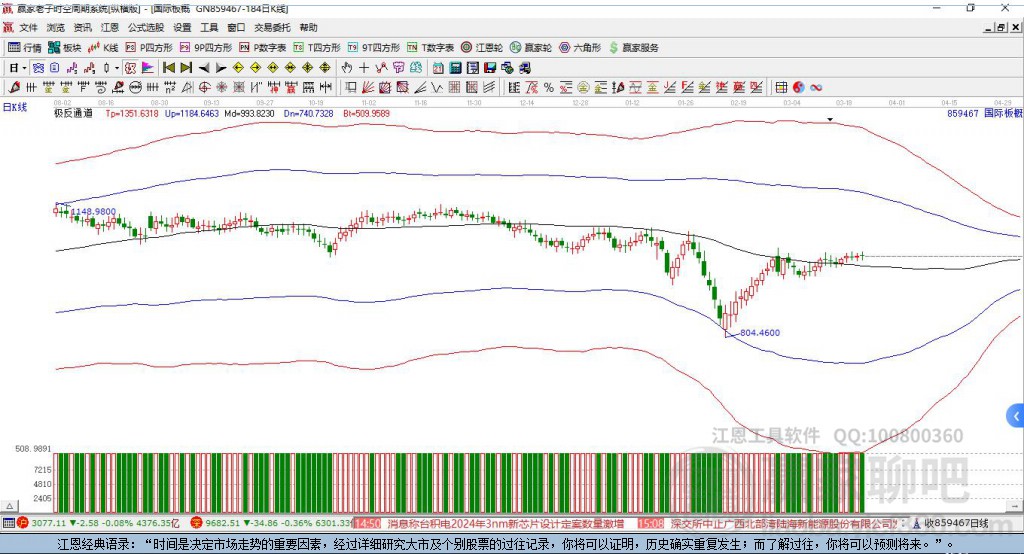Click the 沪 Shanghai index badge

(x=23, y=523)
